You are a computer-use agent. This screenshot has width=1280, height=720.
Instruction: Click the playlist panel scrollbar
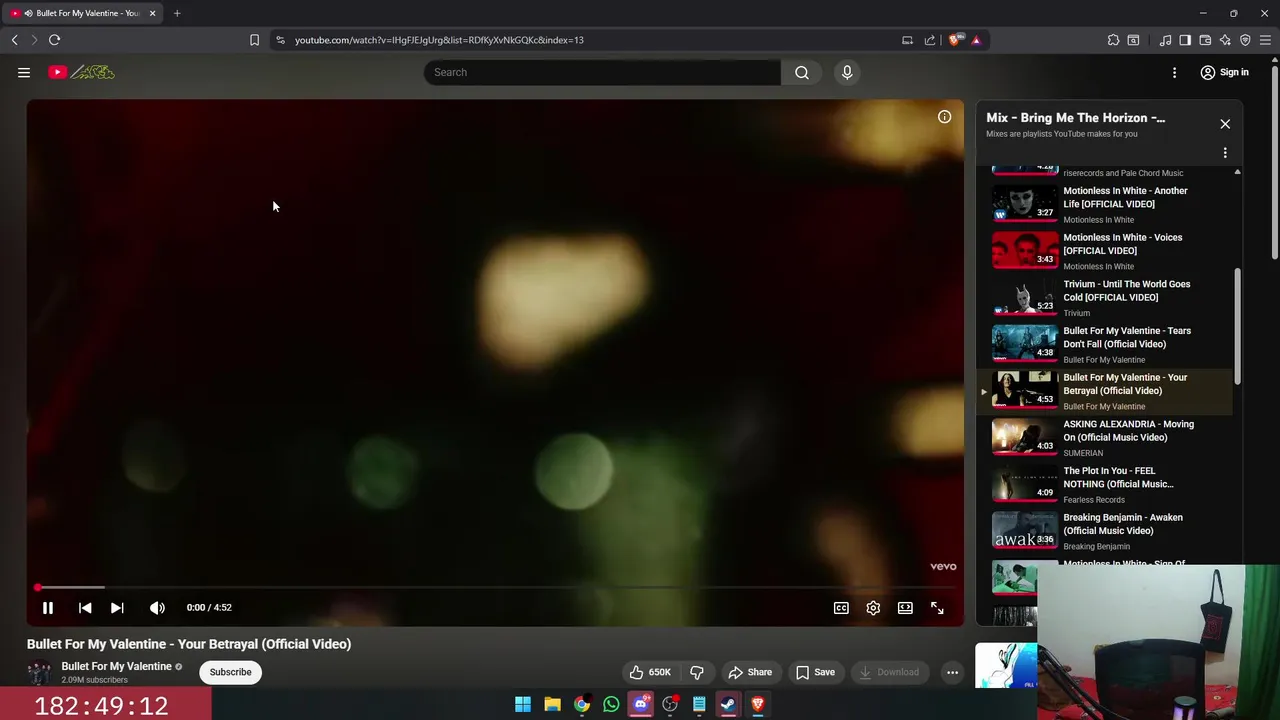click(x=1237, y=325)
